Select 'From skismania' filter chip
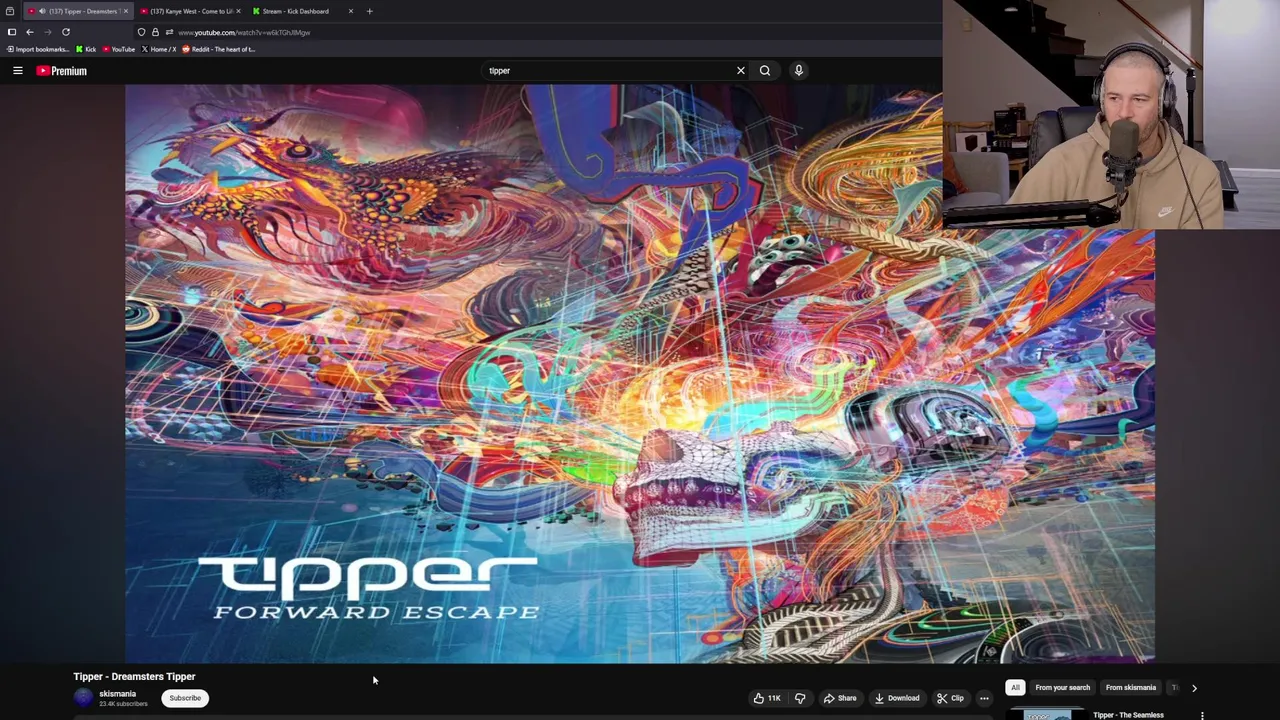Viewport: 1280px width, 720px height. (x=1131, y=688)
